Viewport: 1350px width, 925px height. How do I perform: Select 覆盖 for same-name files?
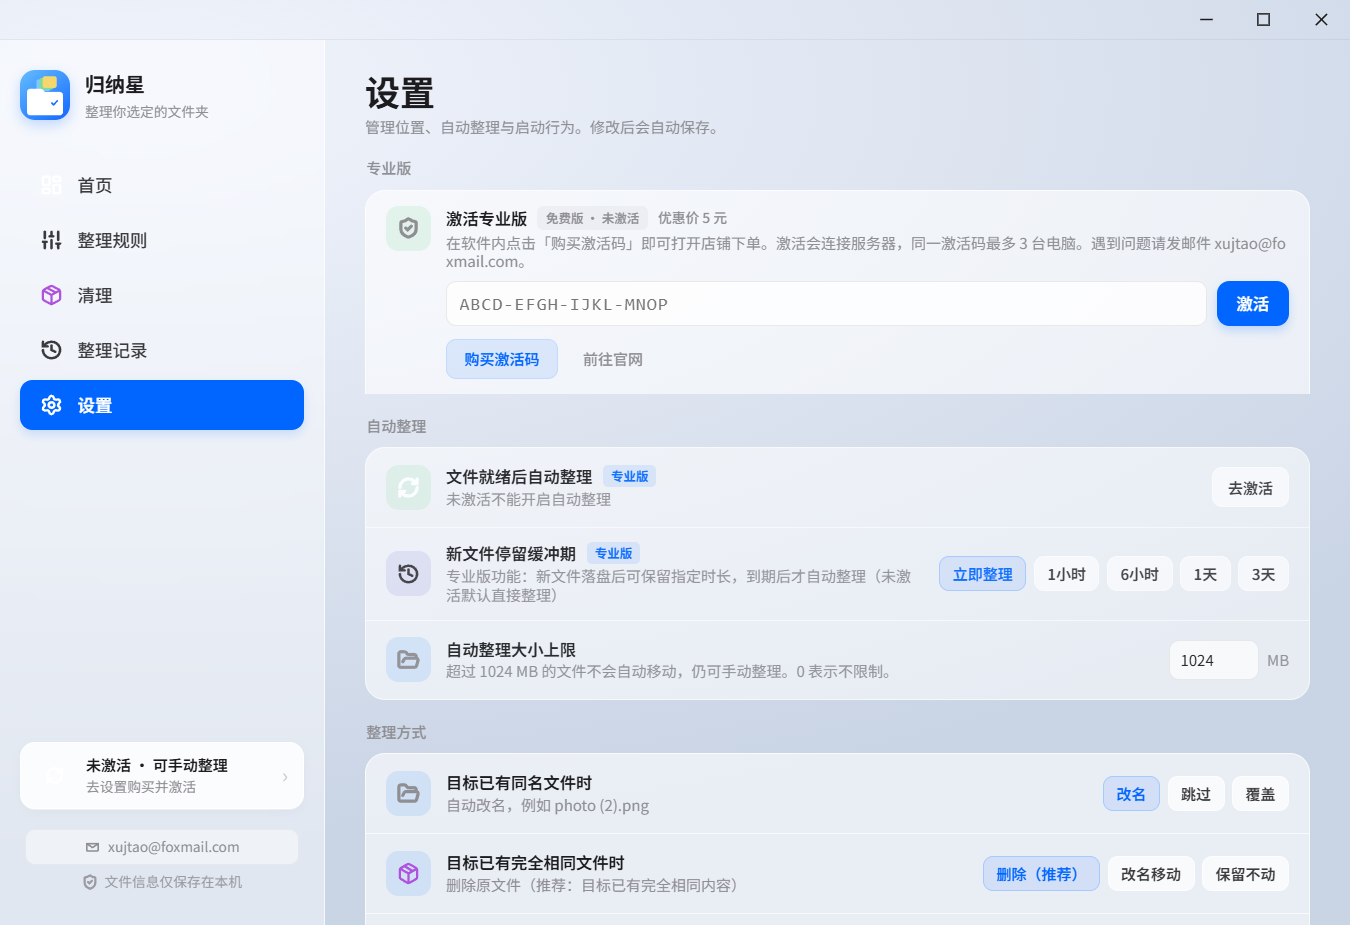point(1260,794)
